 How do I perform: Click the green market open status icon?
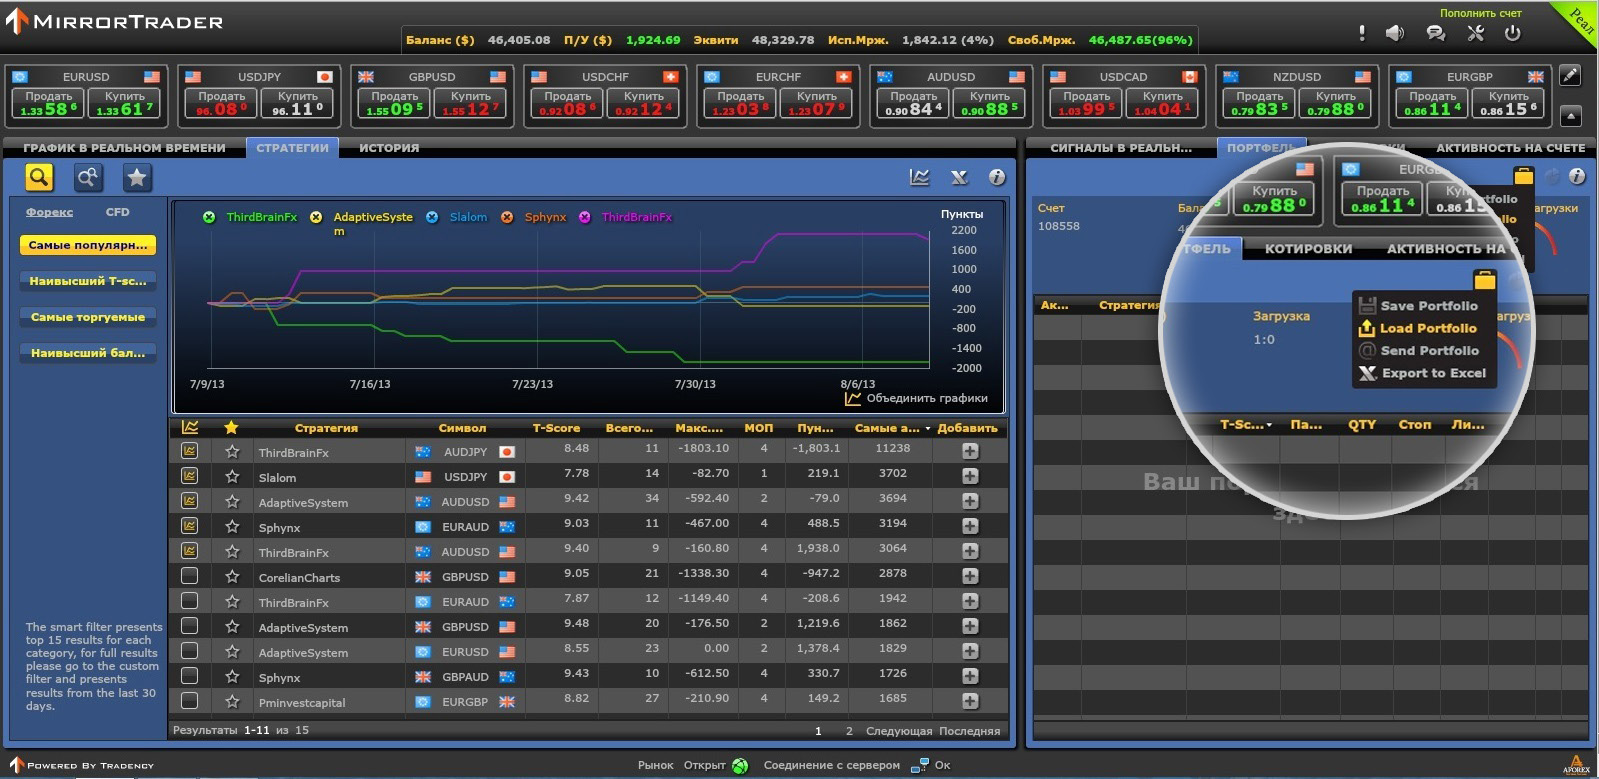tap(740, 766)
